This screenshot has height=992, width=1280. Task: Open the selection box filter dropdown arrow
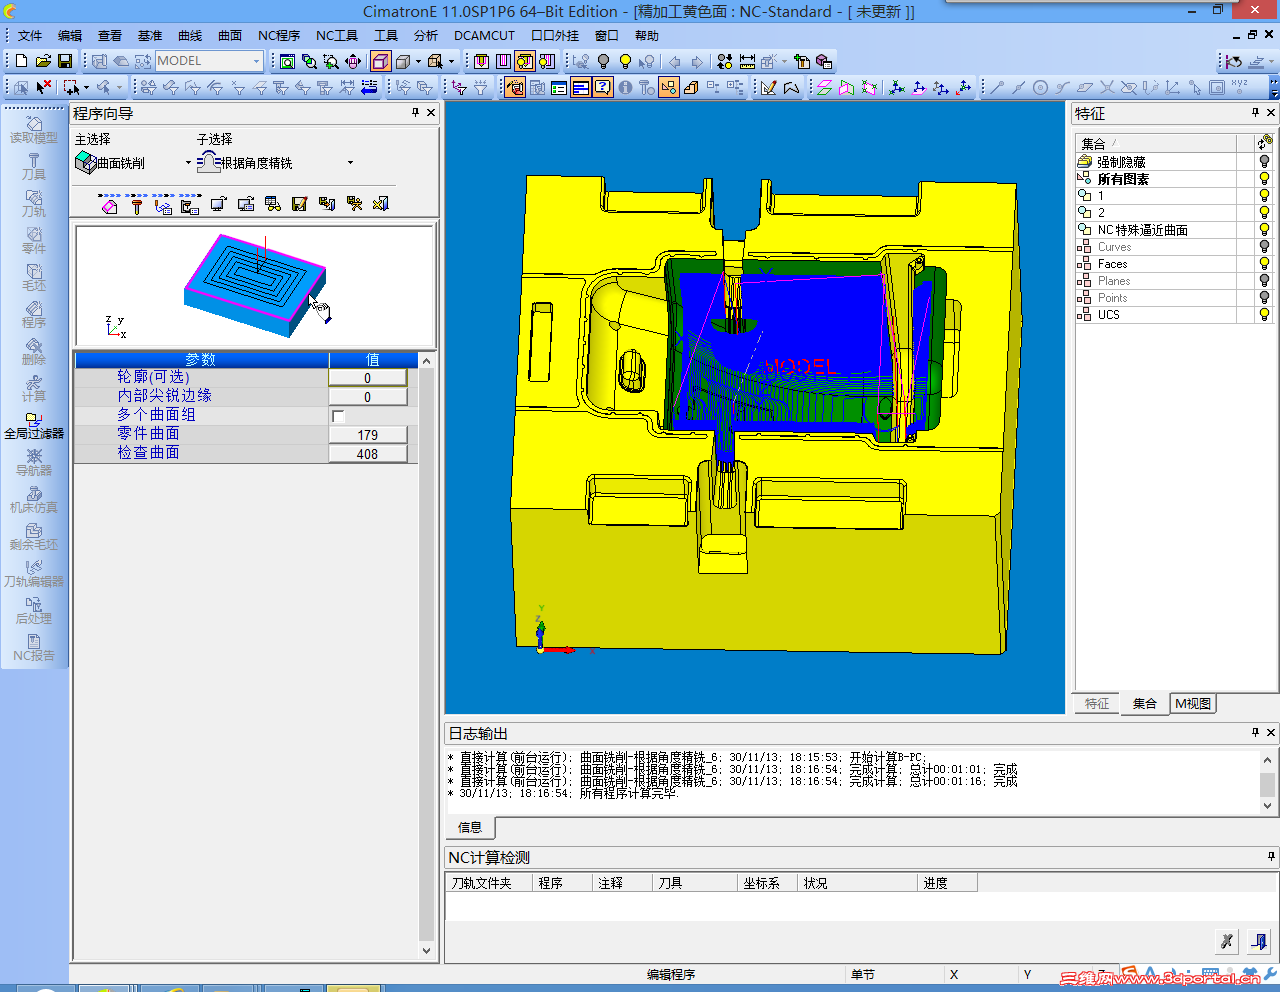86,87
